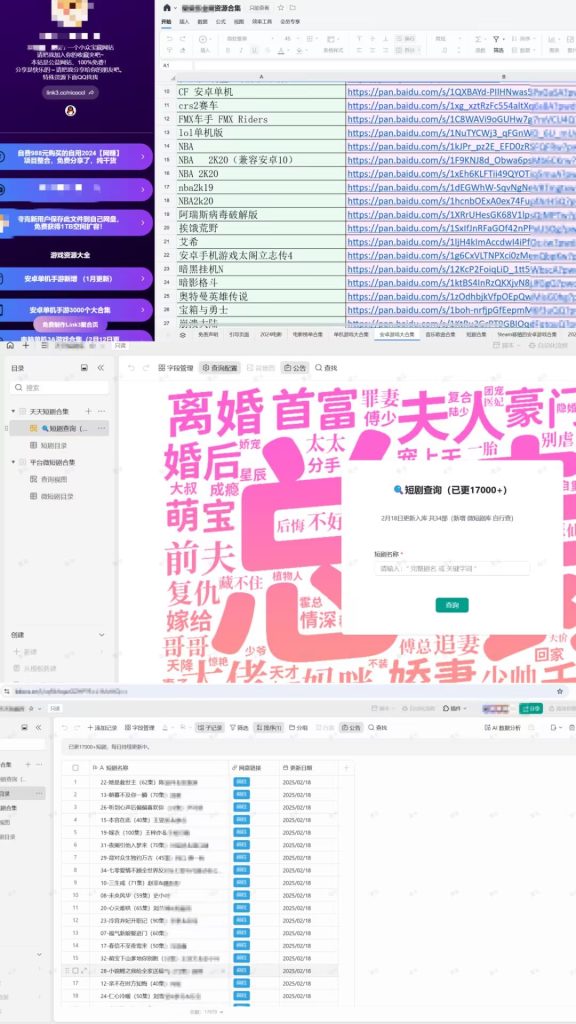
Task: Tick the select-all checkbox in table header
Action: pyautogui.click(x=75, y=768)
